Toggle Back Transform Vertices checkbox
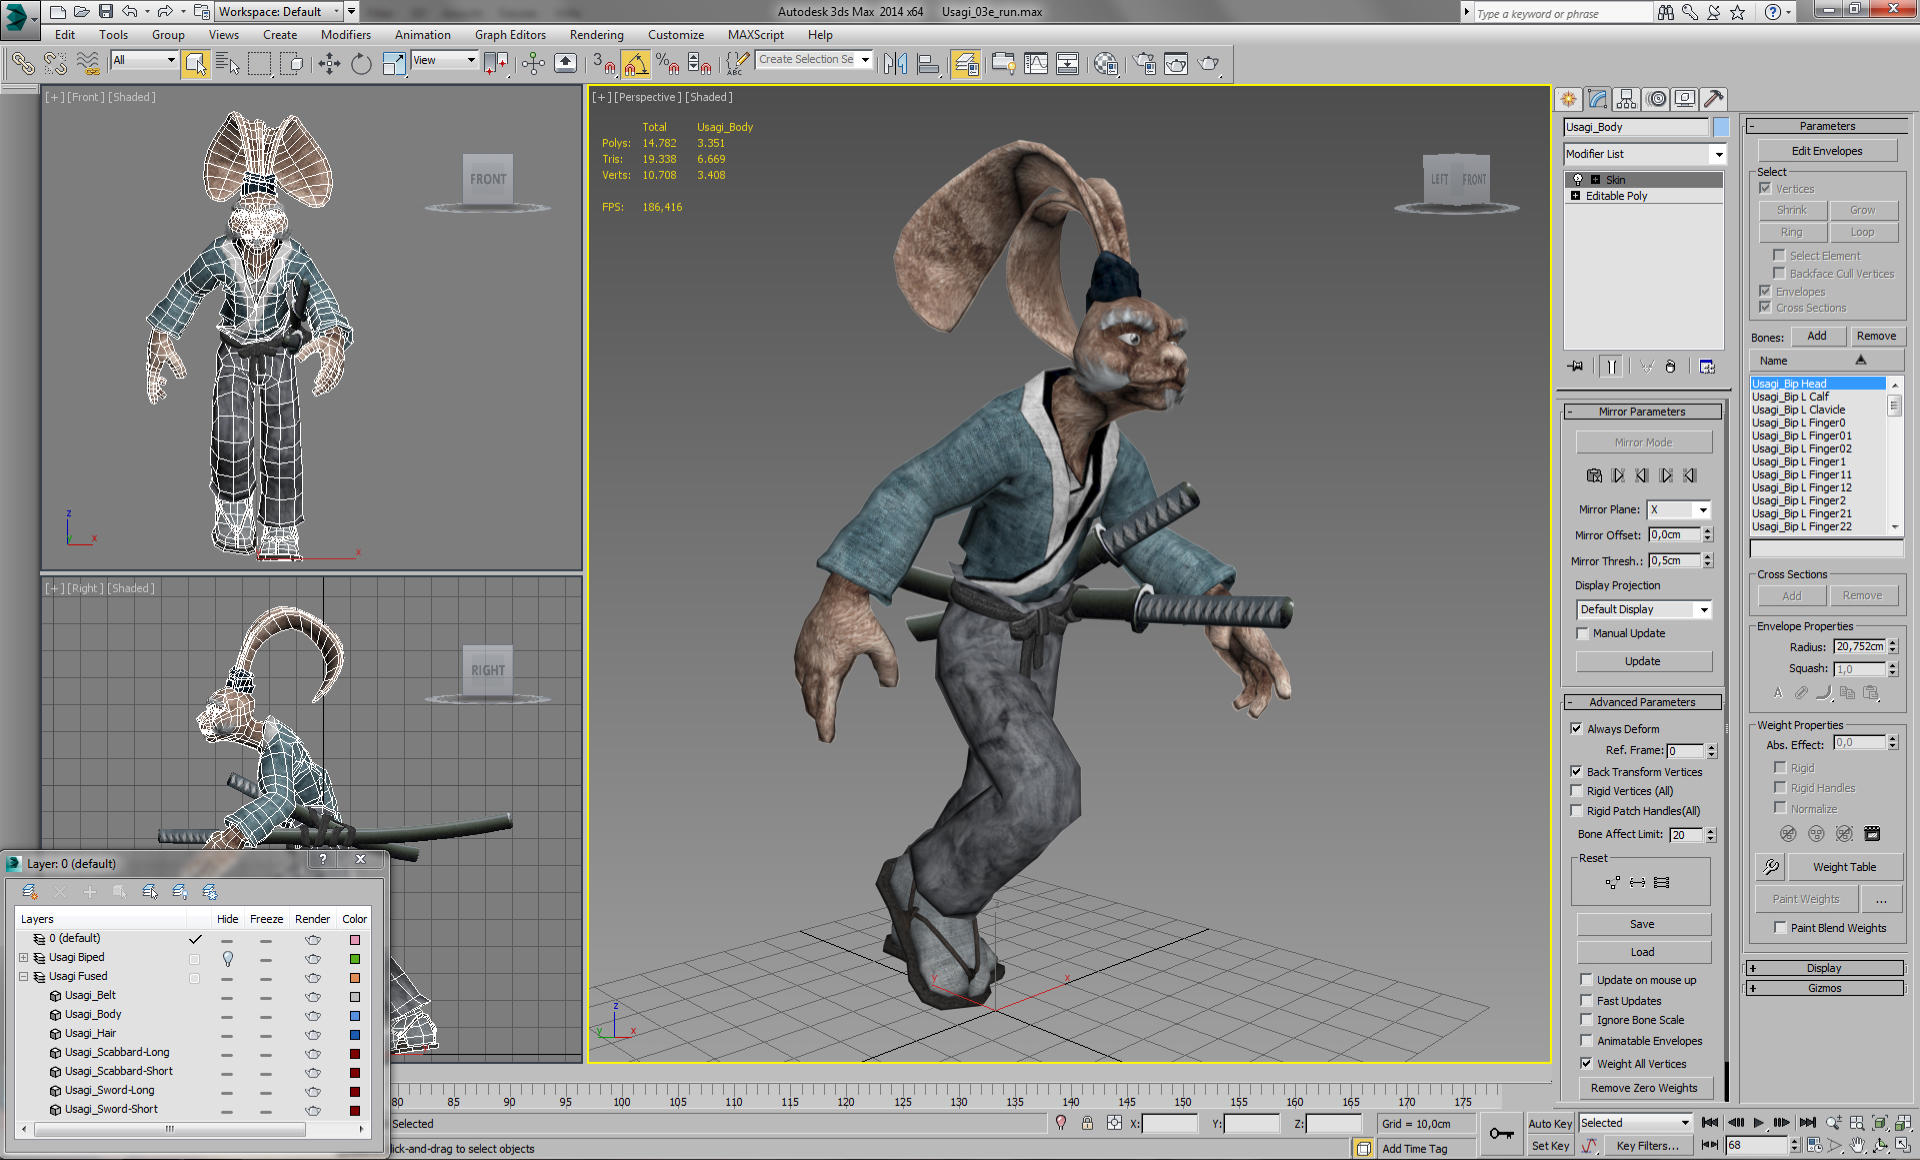This screenshot has height=1160, width=1920. click(1577, 772)
